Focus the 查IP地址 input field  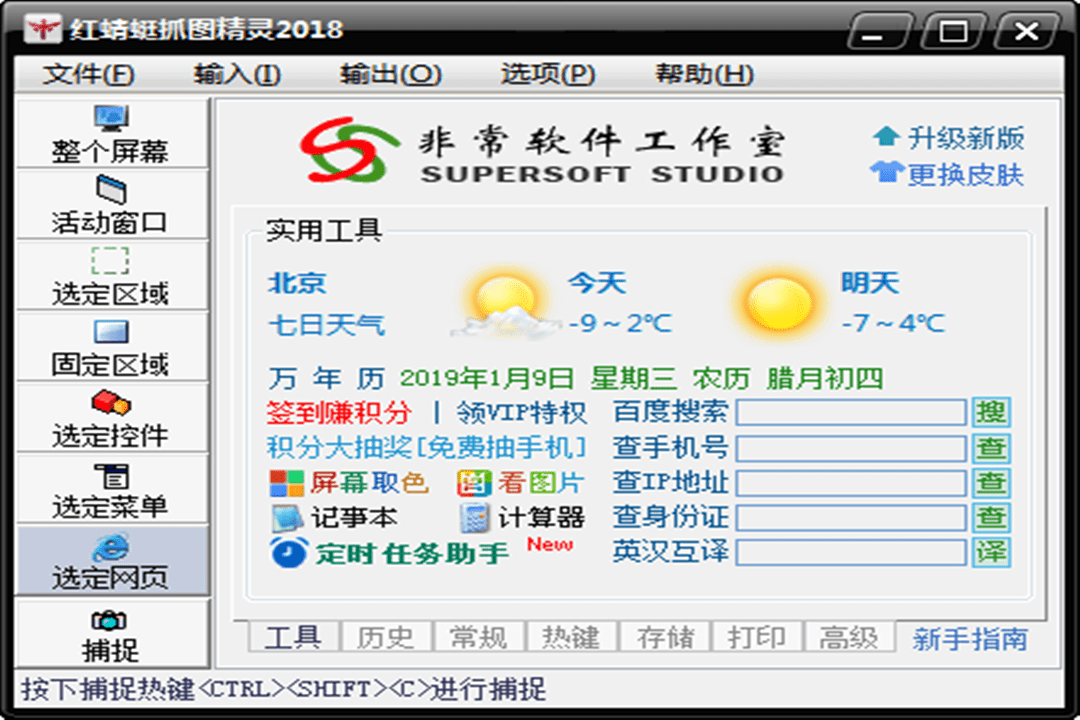[x=851, y=483]
